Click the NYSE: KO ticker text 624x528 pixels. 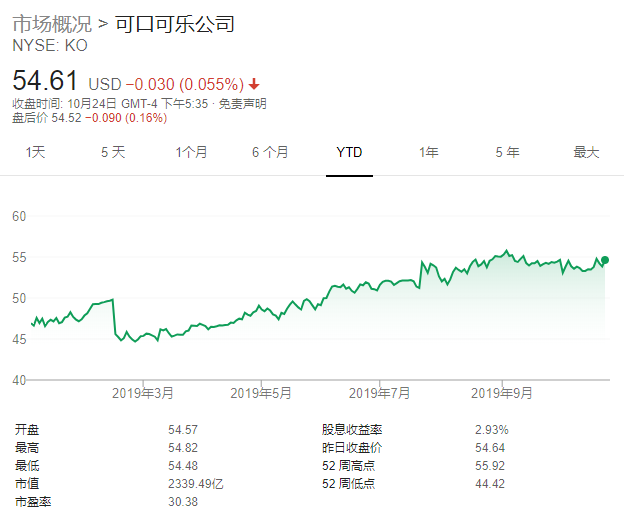(49, 45)
